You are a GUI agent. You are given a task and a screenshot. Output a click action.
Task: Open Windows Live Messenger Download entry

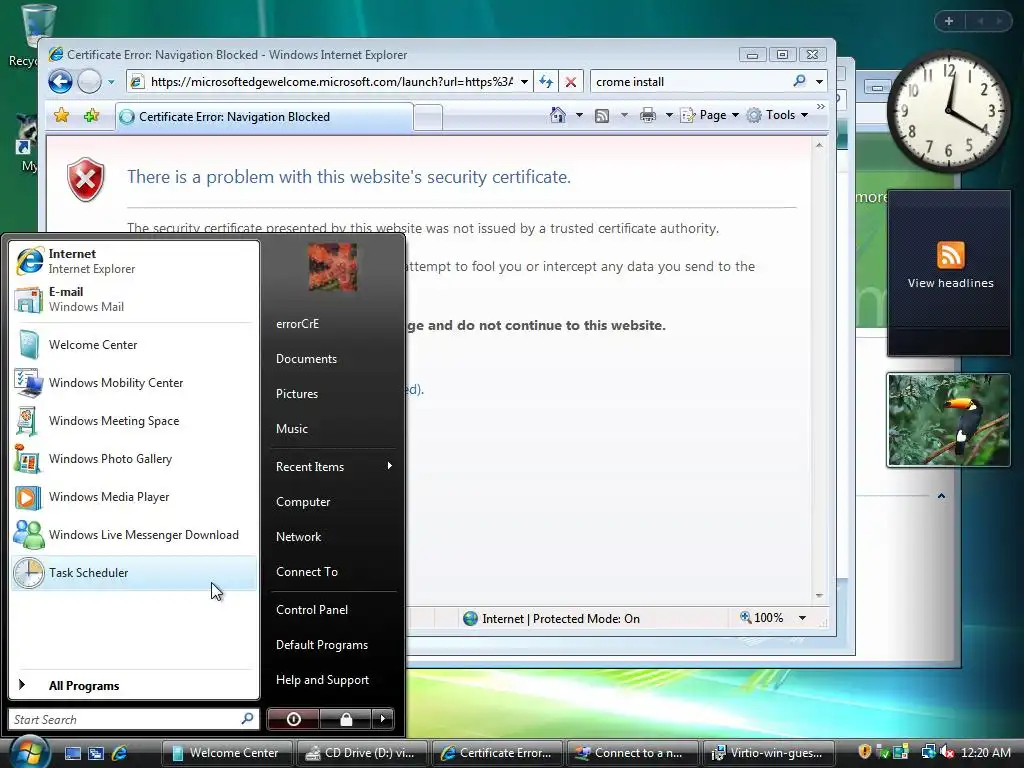133,535
